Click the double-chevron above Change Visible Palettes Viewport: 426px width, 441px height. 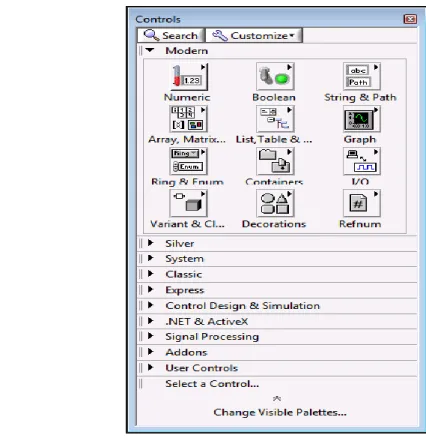277,398
